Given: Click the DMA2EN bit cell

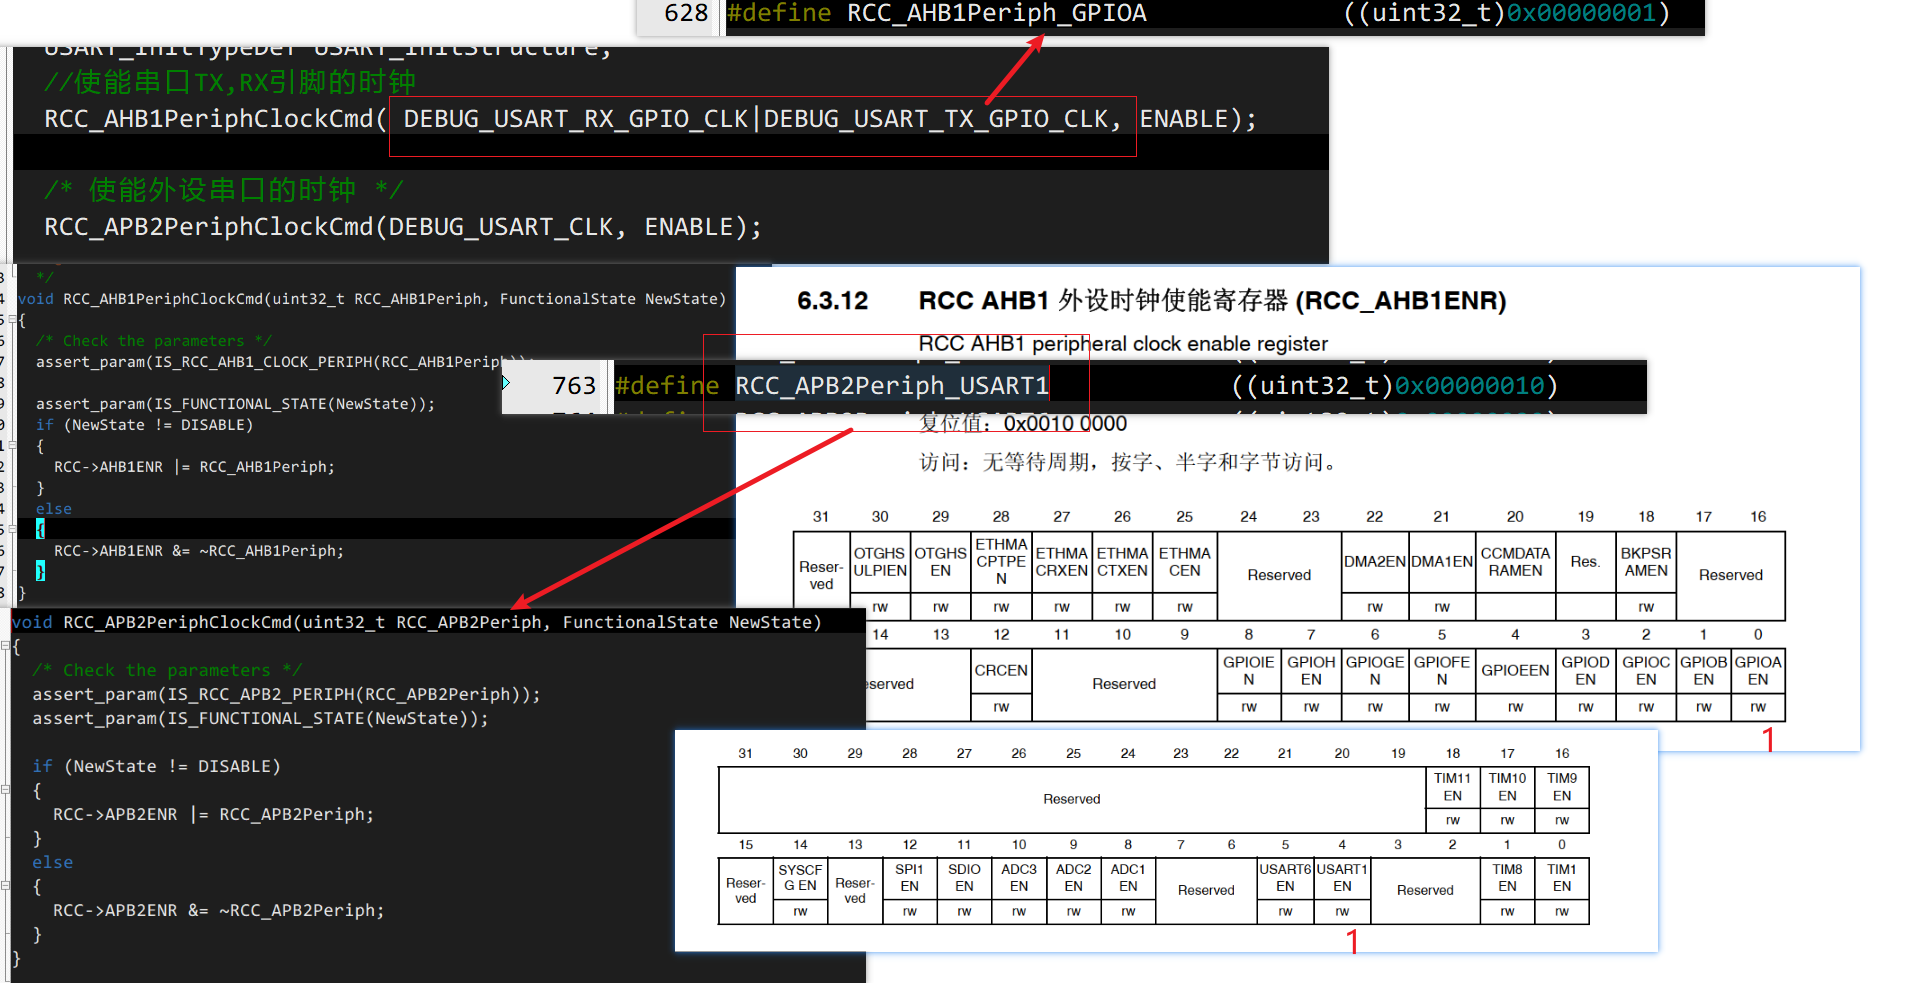Looking at the screenshot, I should point(1375,562).
